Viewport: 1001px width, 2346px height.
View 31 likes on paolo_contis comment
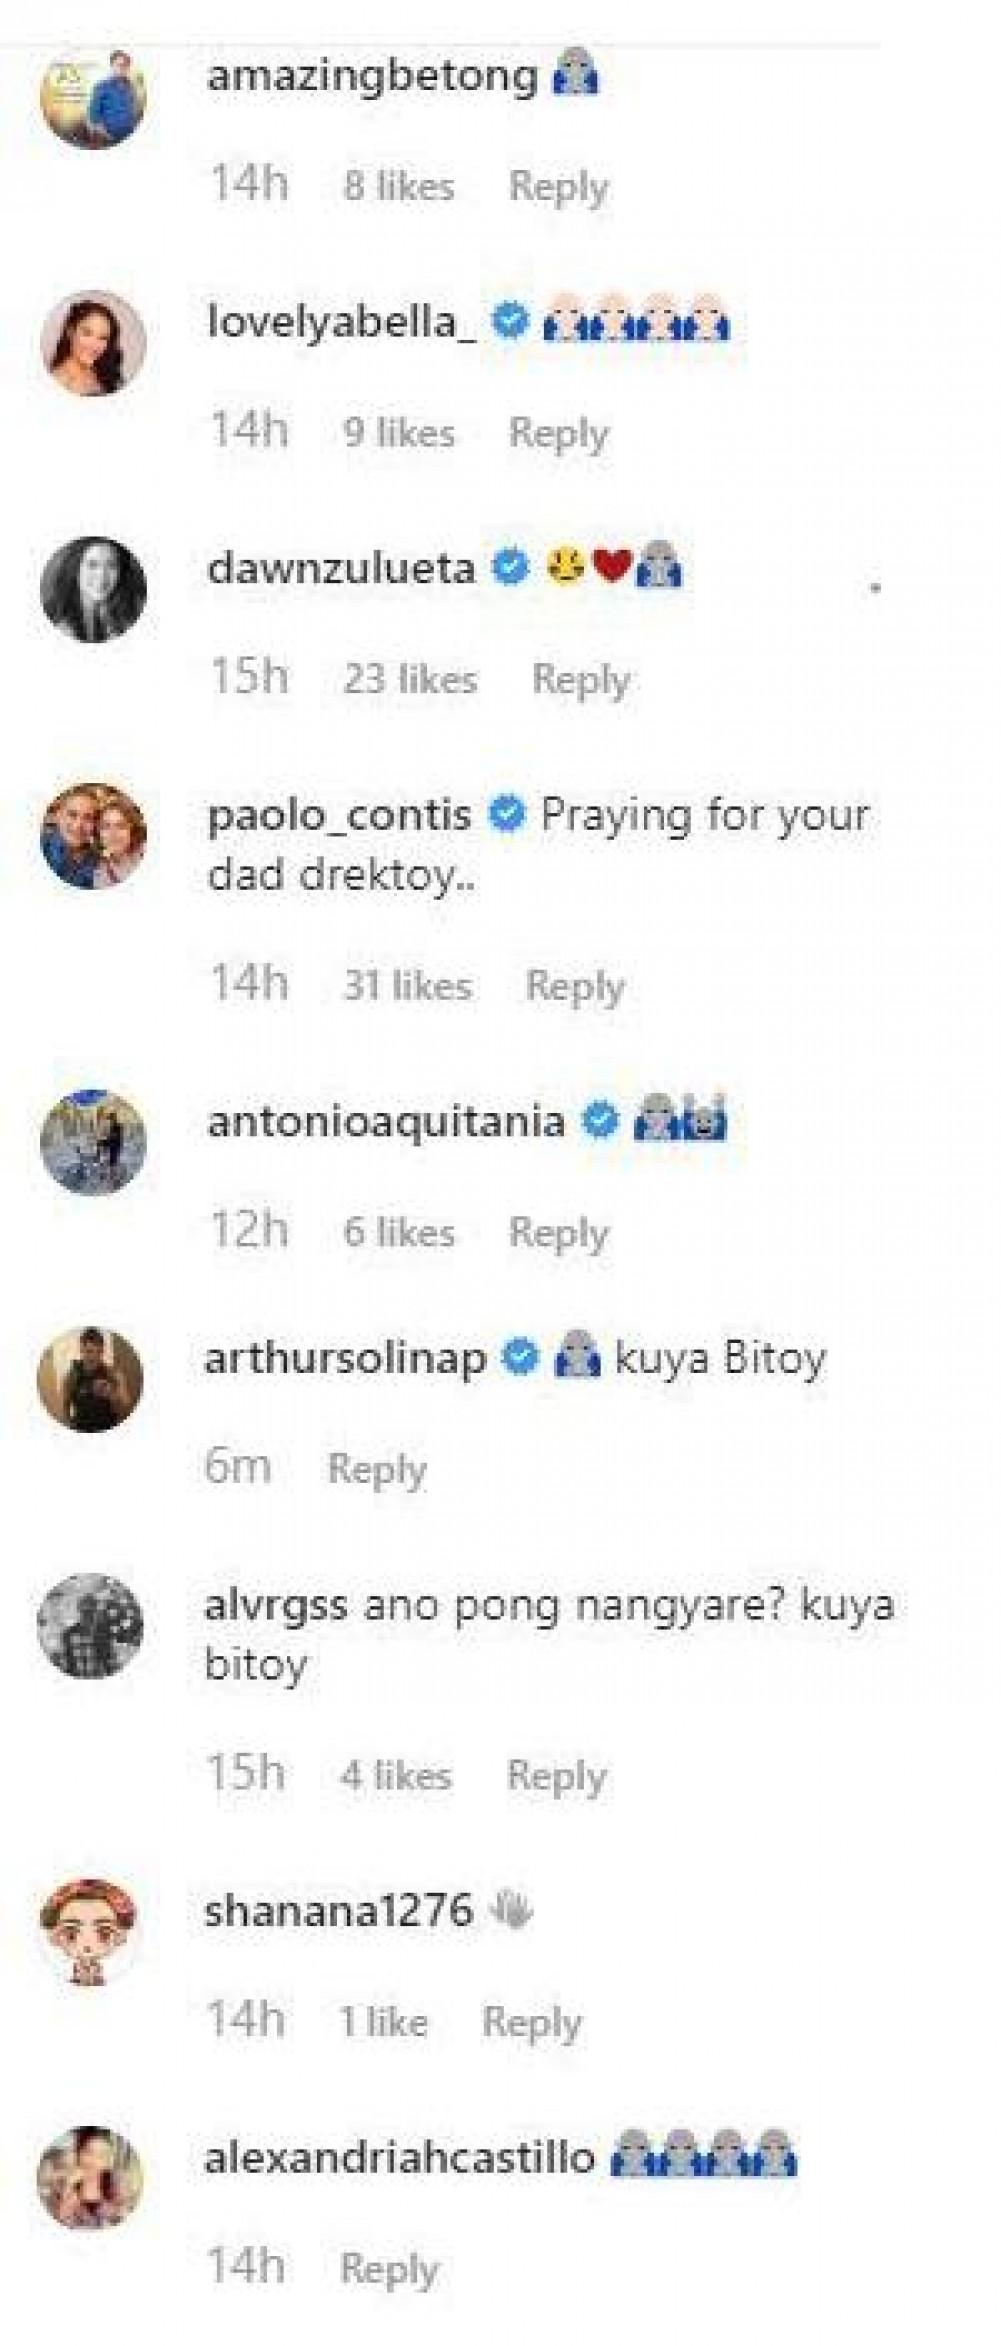point(407,986)
